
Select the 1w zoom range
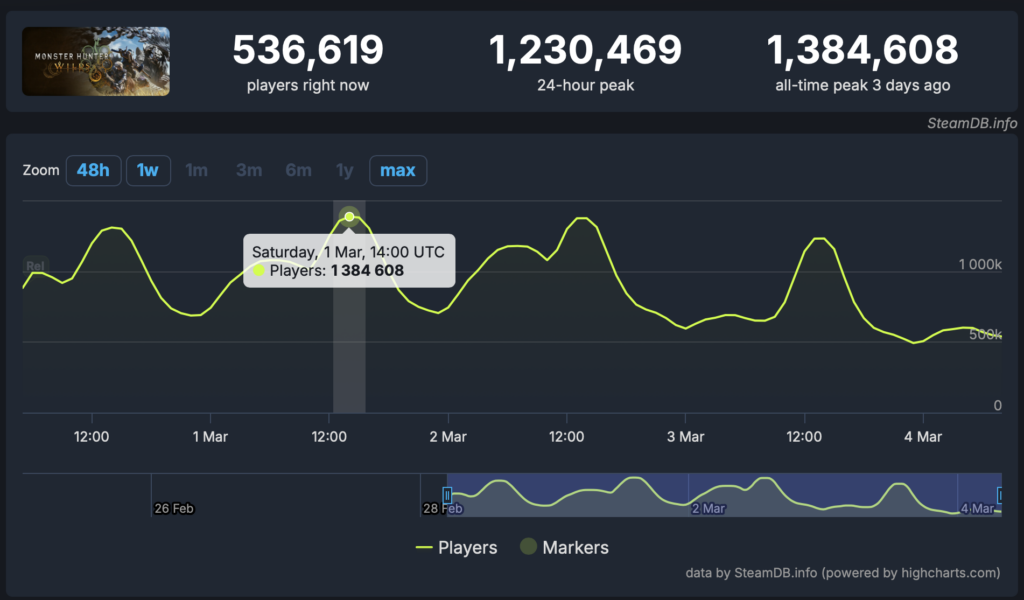(148, 170)
